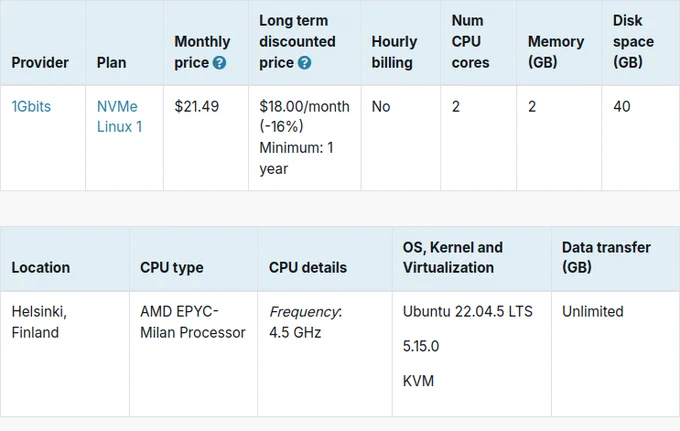Click the CPU type column header
The height and width of the screenshot is (431, 680).
pos(172,268)
